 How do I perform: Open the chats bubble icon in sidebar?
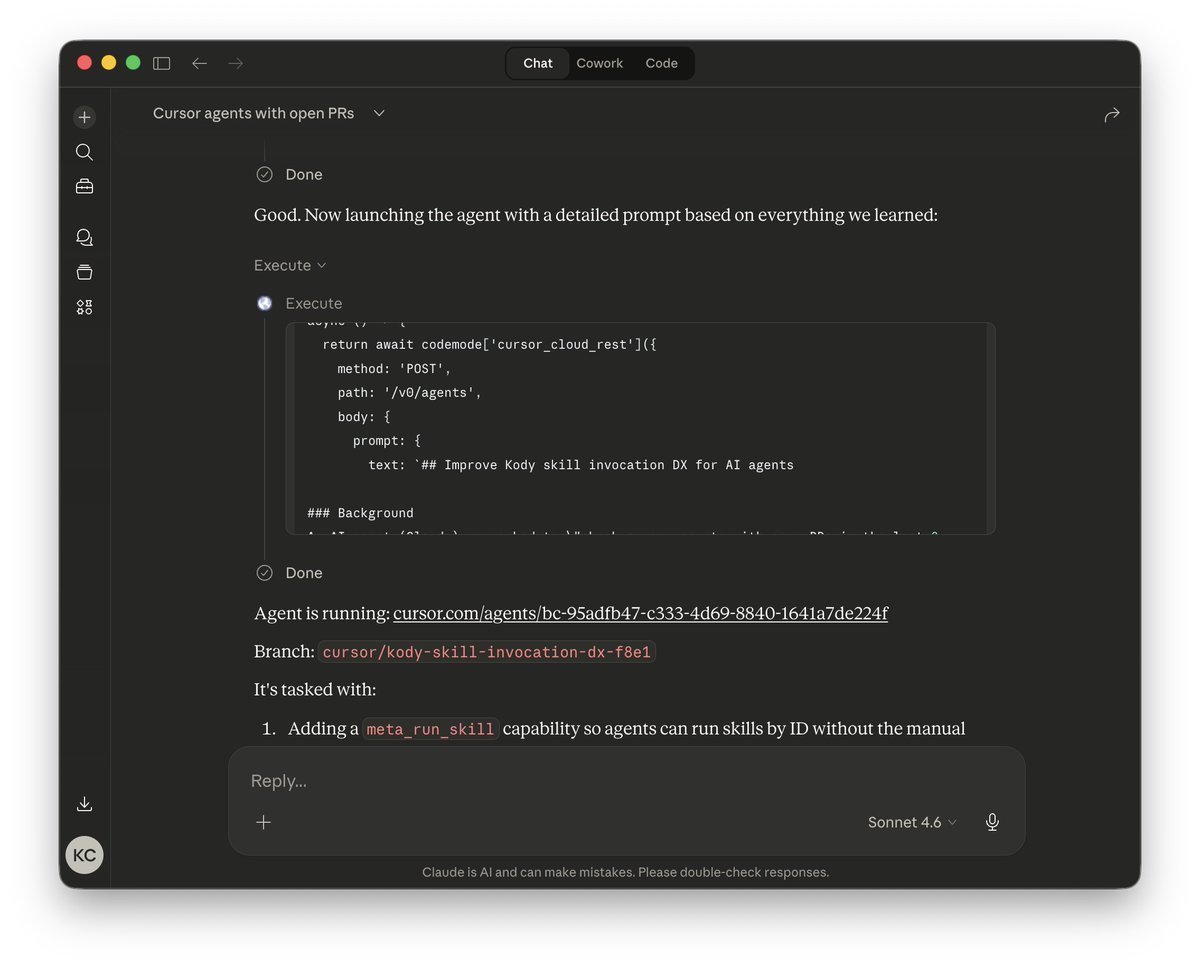point(84,237)
